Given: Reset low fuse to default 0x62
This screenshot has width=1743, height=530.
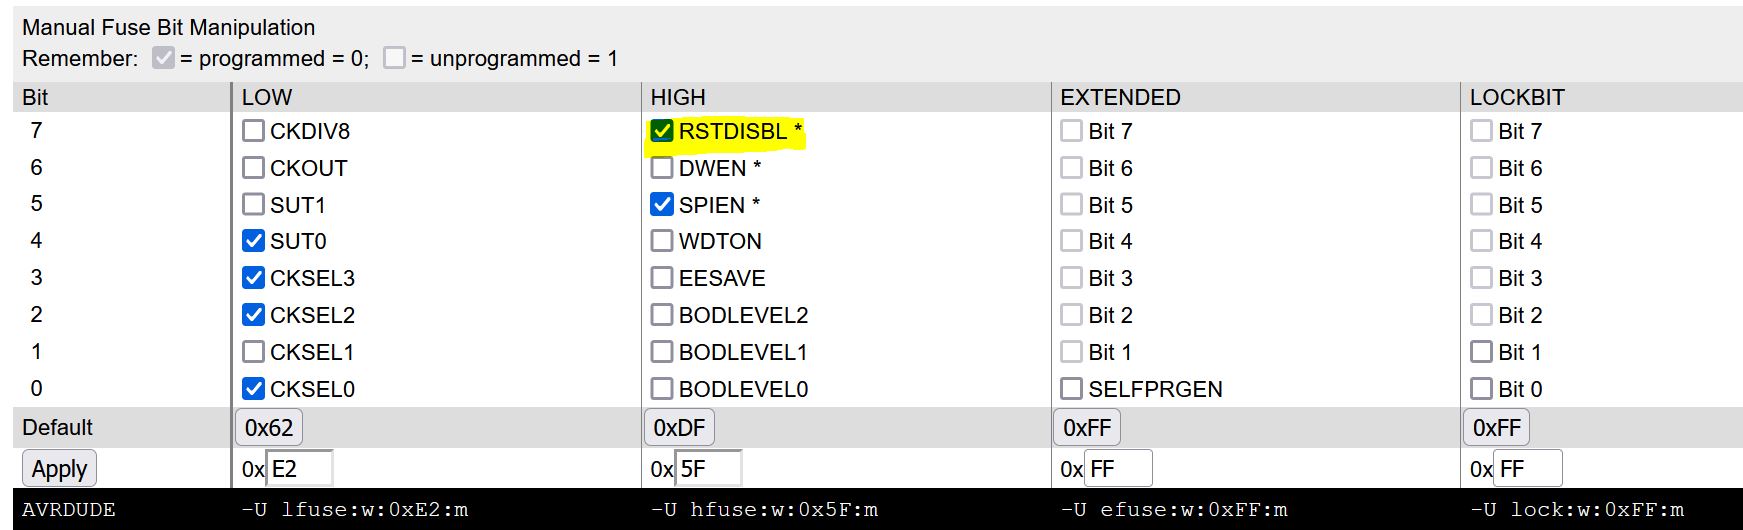Looking at the screenshot, I should coord(269,428).
